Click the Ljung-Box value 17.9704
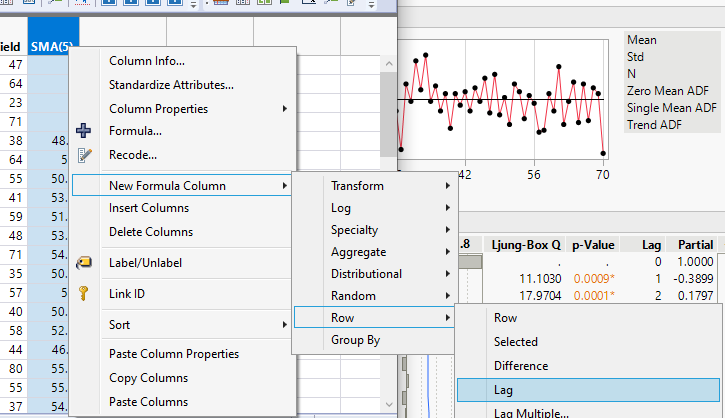Image resolution: width=725 pixels, height=418 pixels. coord(540,295)
